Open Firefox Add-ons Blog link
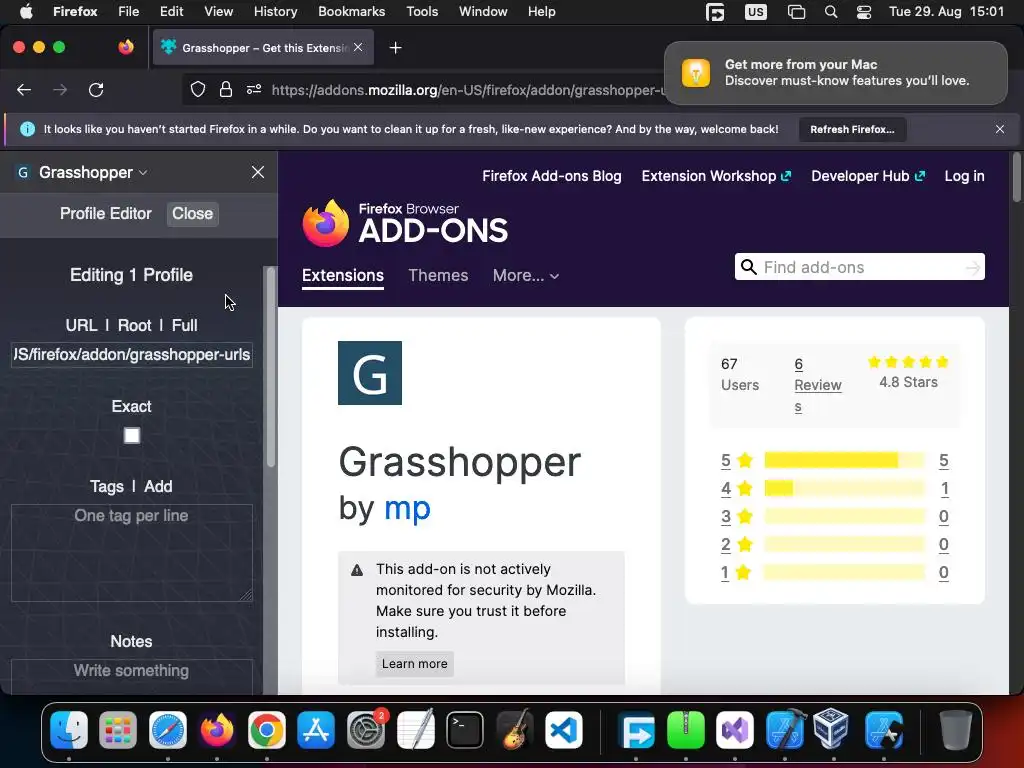 [x=552, y=176]
